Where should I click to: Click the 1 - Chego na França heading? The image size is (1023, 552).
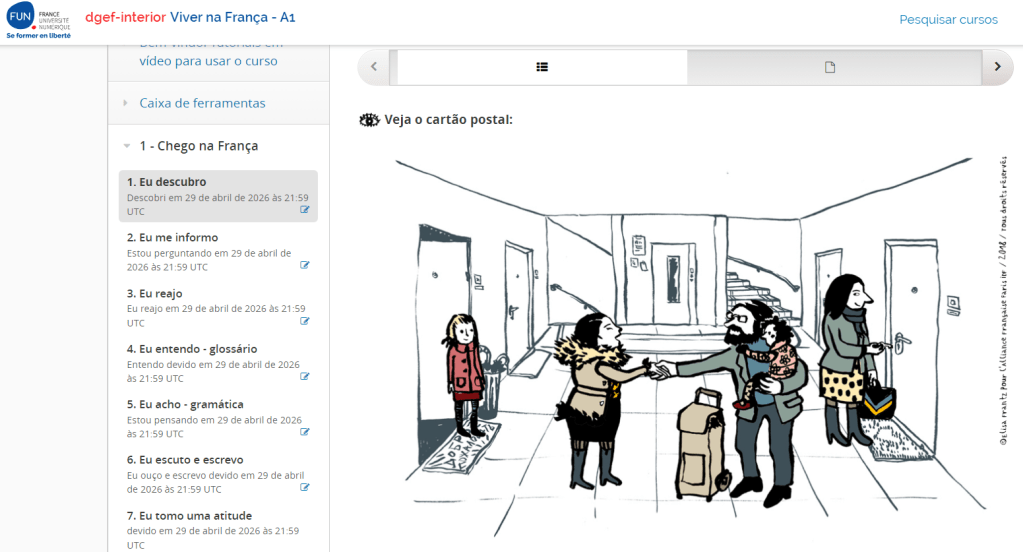[198, 146]
